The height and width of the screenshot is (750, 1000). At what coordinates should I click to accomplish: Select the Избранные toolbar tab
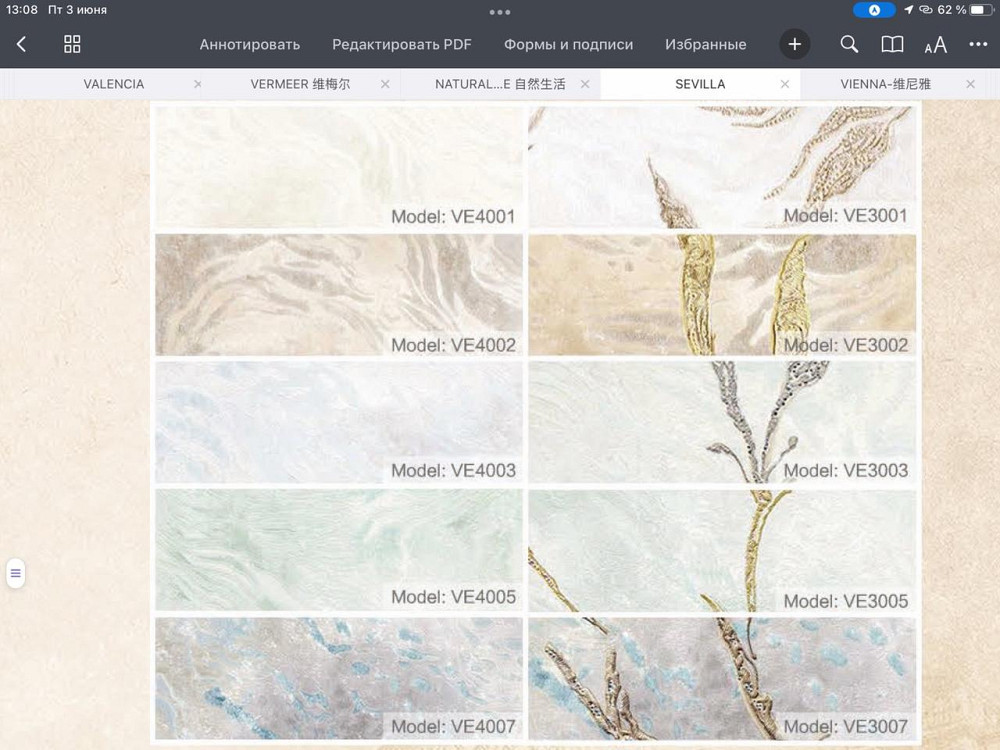(x=705, y=44)
